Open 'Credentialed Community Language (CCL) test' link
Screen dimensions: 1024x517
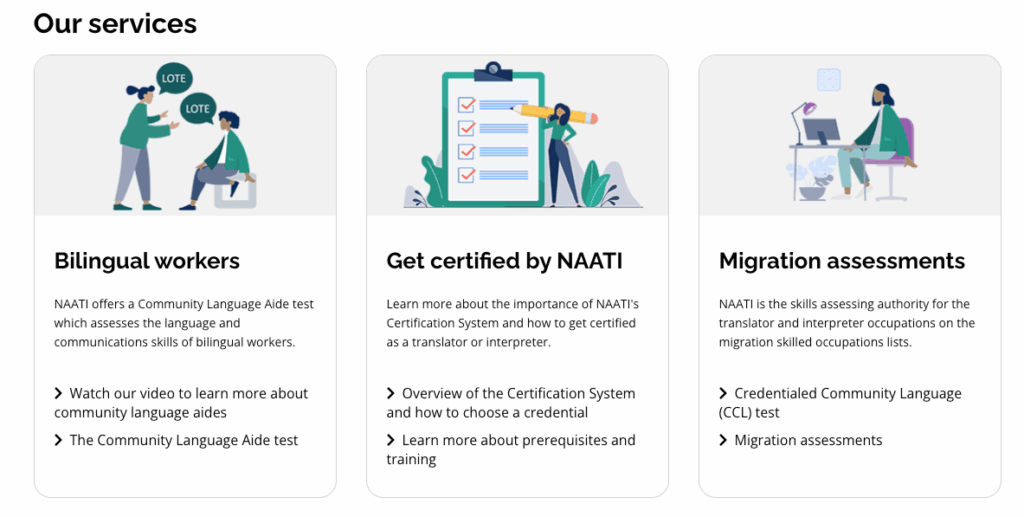(x=840, y=403)
